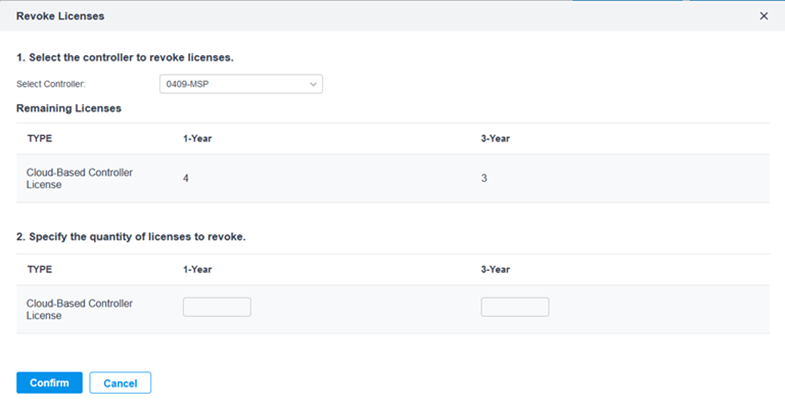Click 3-Year header in Remaining Licenses table
Viewport: 785px width, 410px height.
click(x=495, y=139)
